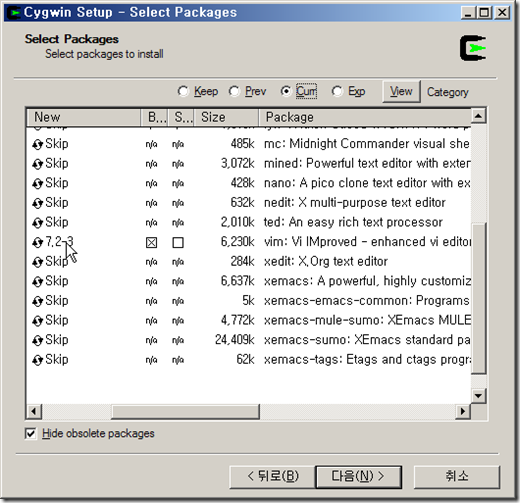The image size is (520, 503).
Task: Click the cycle icon for nedit package
Action: [x=38, y=203]
